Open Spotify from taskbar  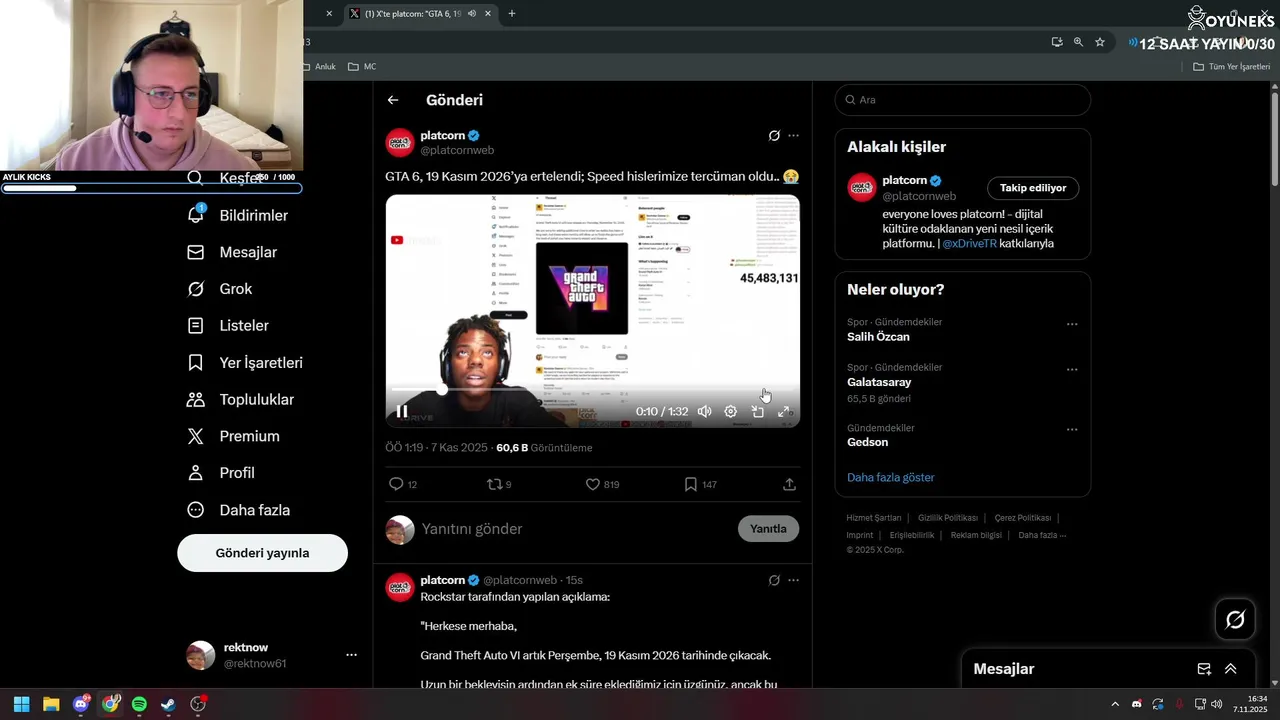click(139, 704)
